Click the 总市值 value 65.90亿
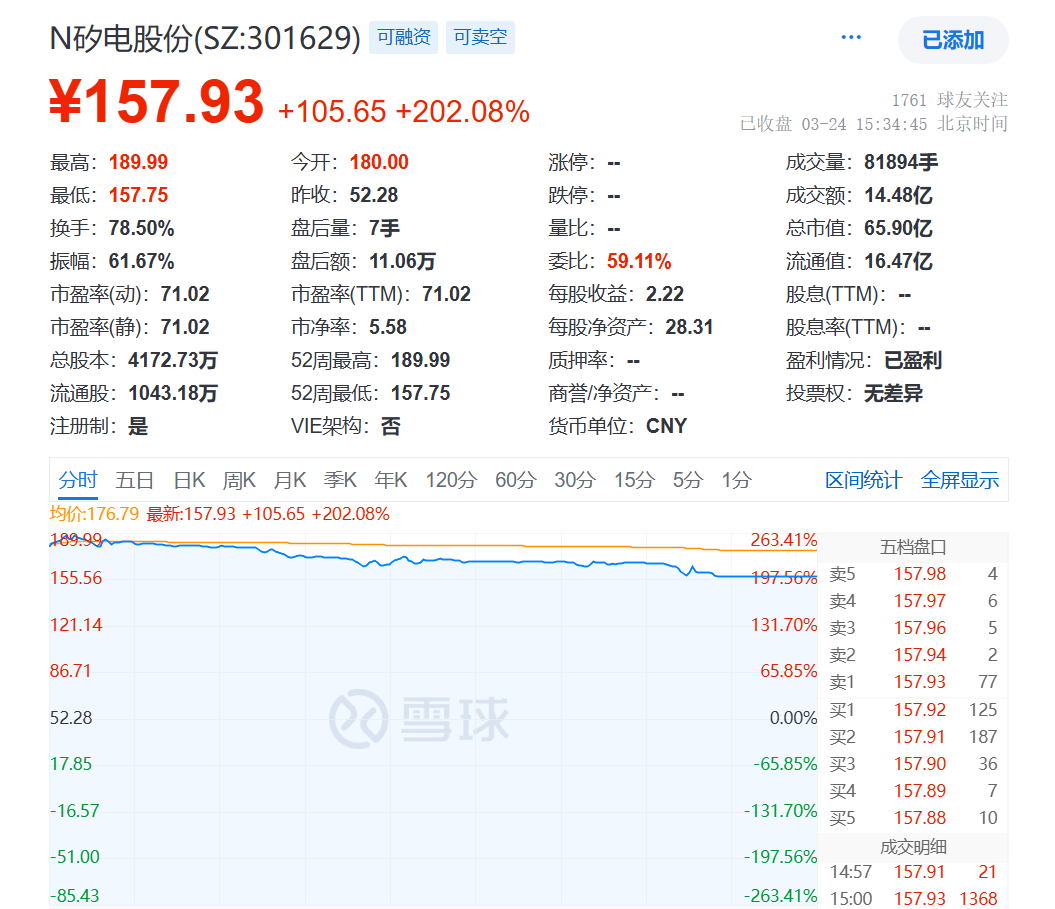 click(x=898, y=228)
